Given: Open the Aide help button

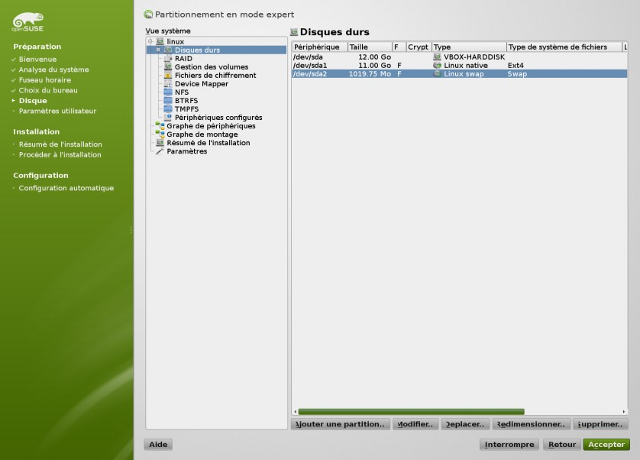Looking at the screenshot, I should tap(158, 444).
